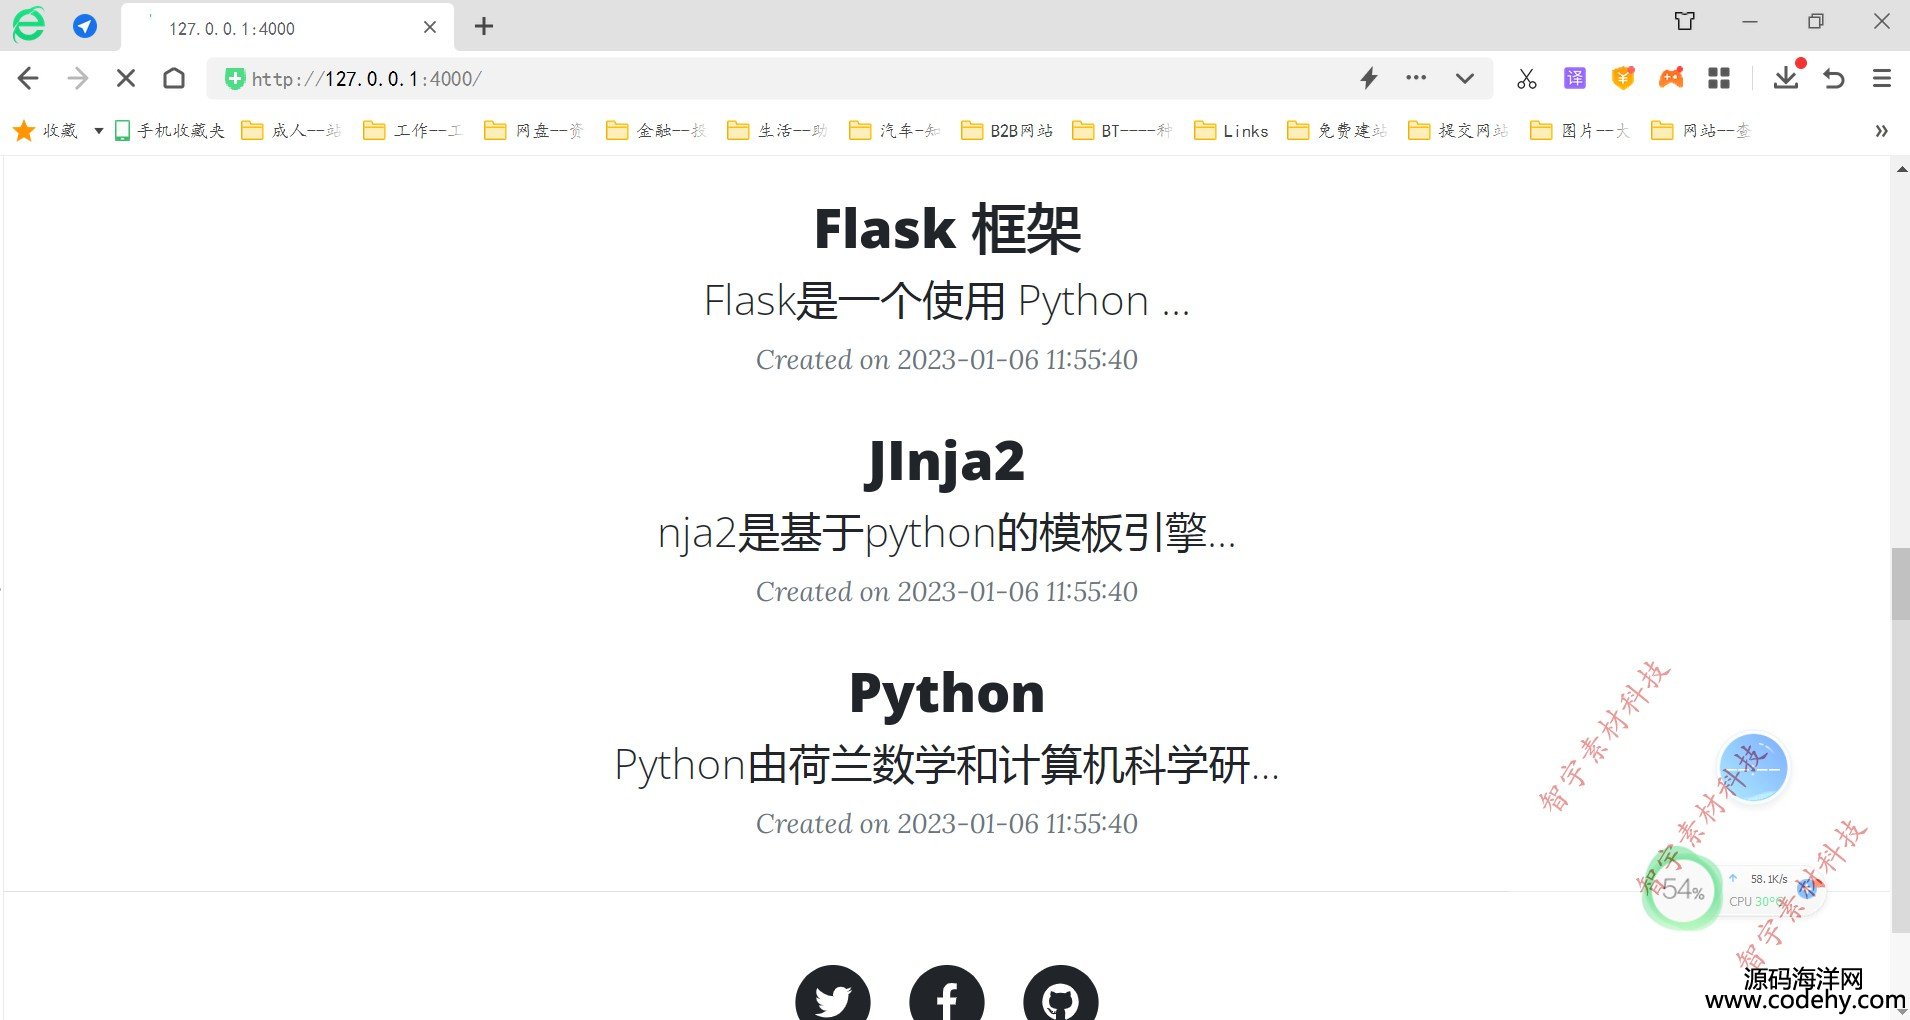Expand the address bar dropdown arrow

[x=1465, y=78]
